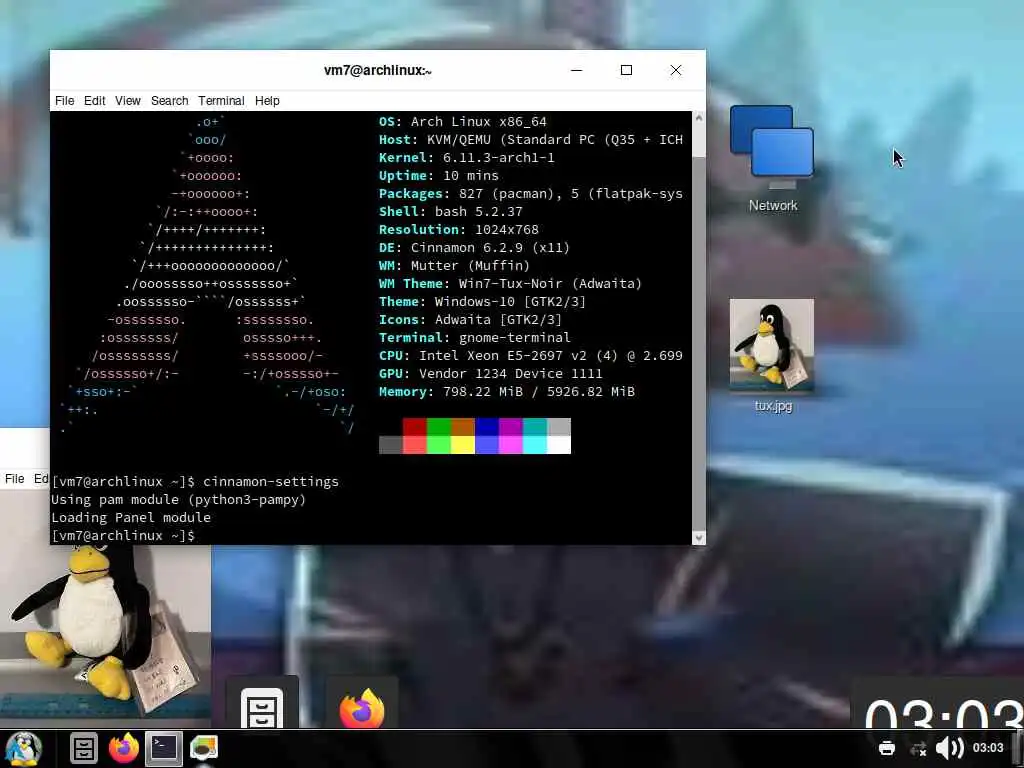Click the terminal scrollbar down arrow
Viewport: 1024px width, 768px height.
tap(699, 537)
